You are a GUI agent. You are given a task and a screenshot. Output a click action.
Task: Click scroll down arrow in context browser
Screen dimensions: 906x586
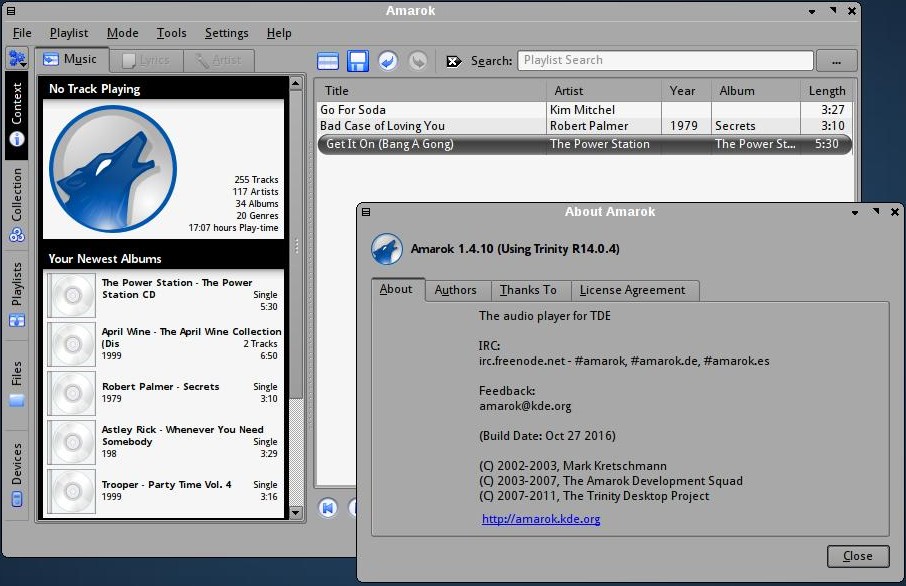(x=296, y=513)
